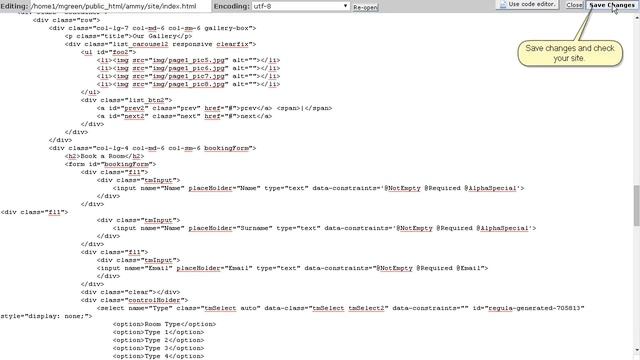Screen dimensions: 640x360
Task: Click the div class="clear" line
Action: 130,292
